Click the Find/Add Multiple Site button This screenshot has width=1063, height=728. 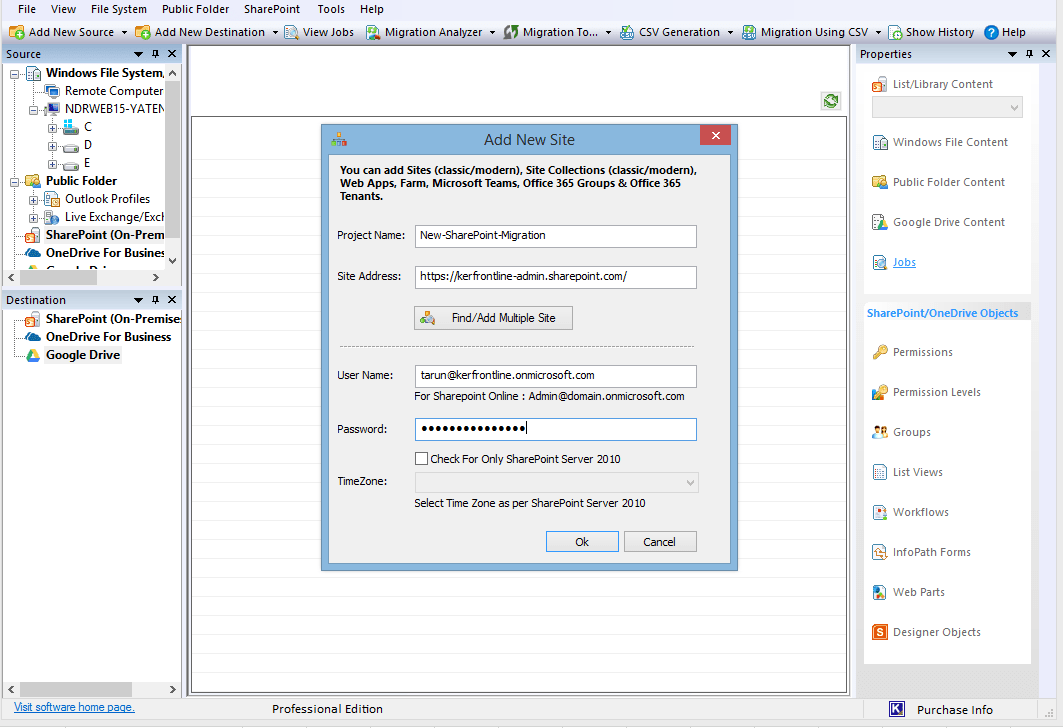[494, 318]
